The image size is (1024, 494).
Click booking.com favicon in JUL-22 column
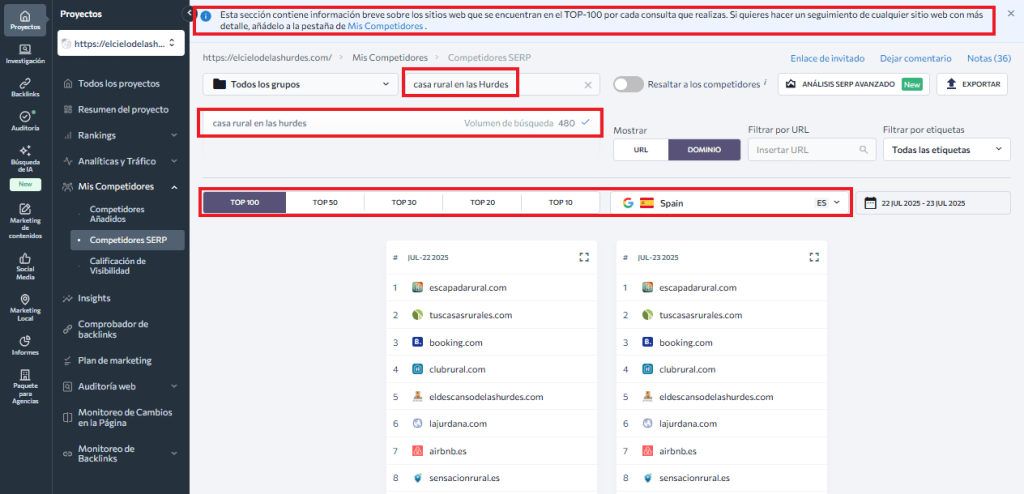click(418, 342)
